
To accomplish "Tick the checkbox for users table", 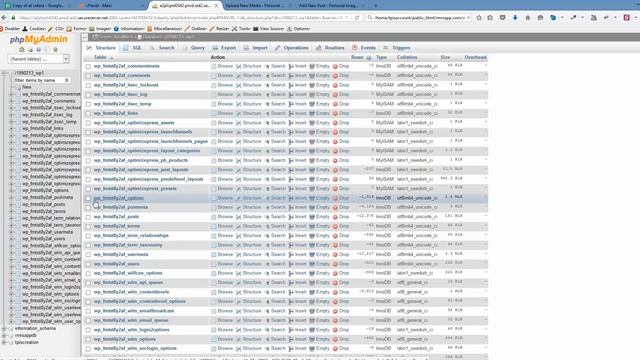I will [x=88, y=264].
